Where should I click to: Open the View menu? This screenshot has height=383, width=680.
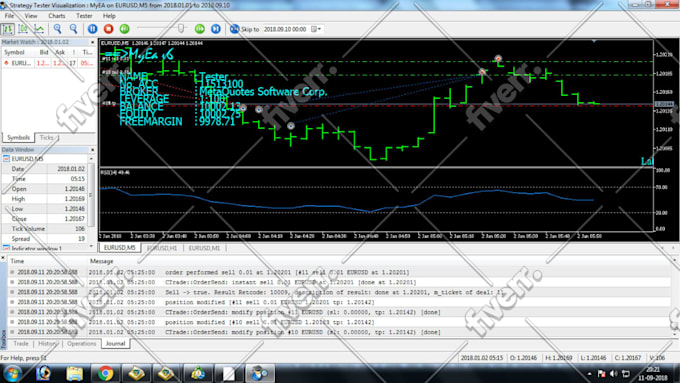coord(31,16)
